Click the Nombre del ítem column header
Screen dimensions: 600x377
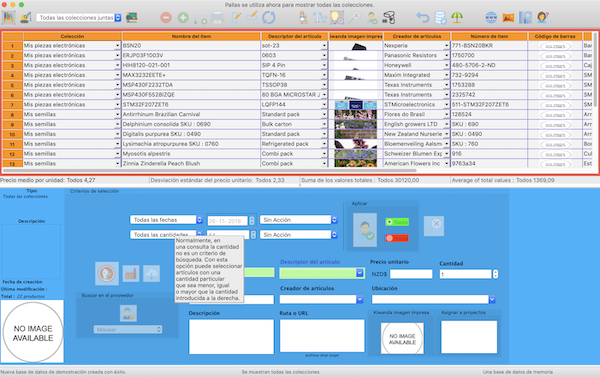(x=191, y=36)
